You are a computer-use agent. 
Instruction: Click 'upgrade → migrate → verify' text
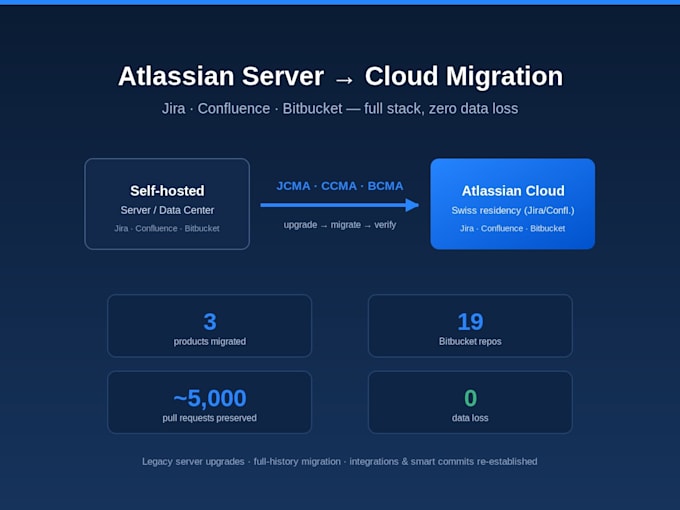pos(340,225)
